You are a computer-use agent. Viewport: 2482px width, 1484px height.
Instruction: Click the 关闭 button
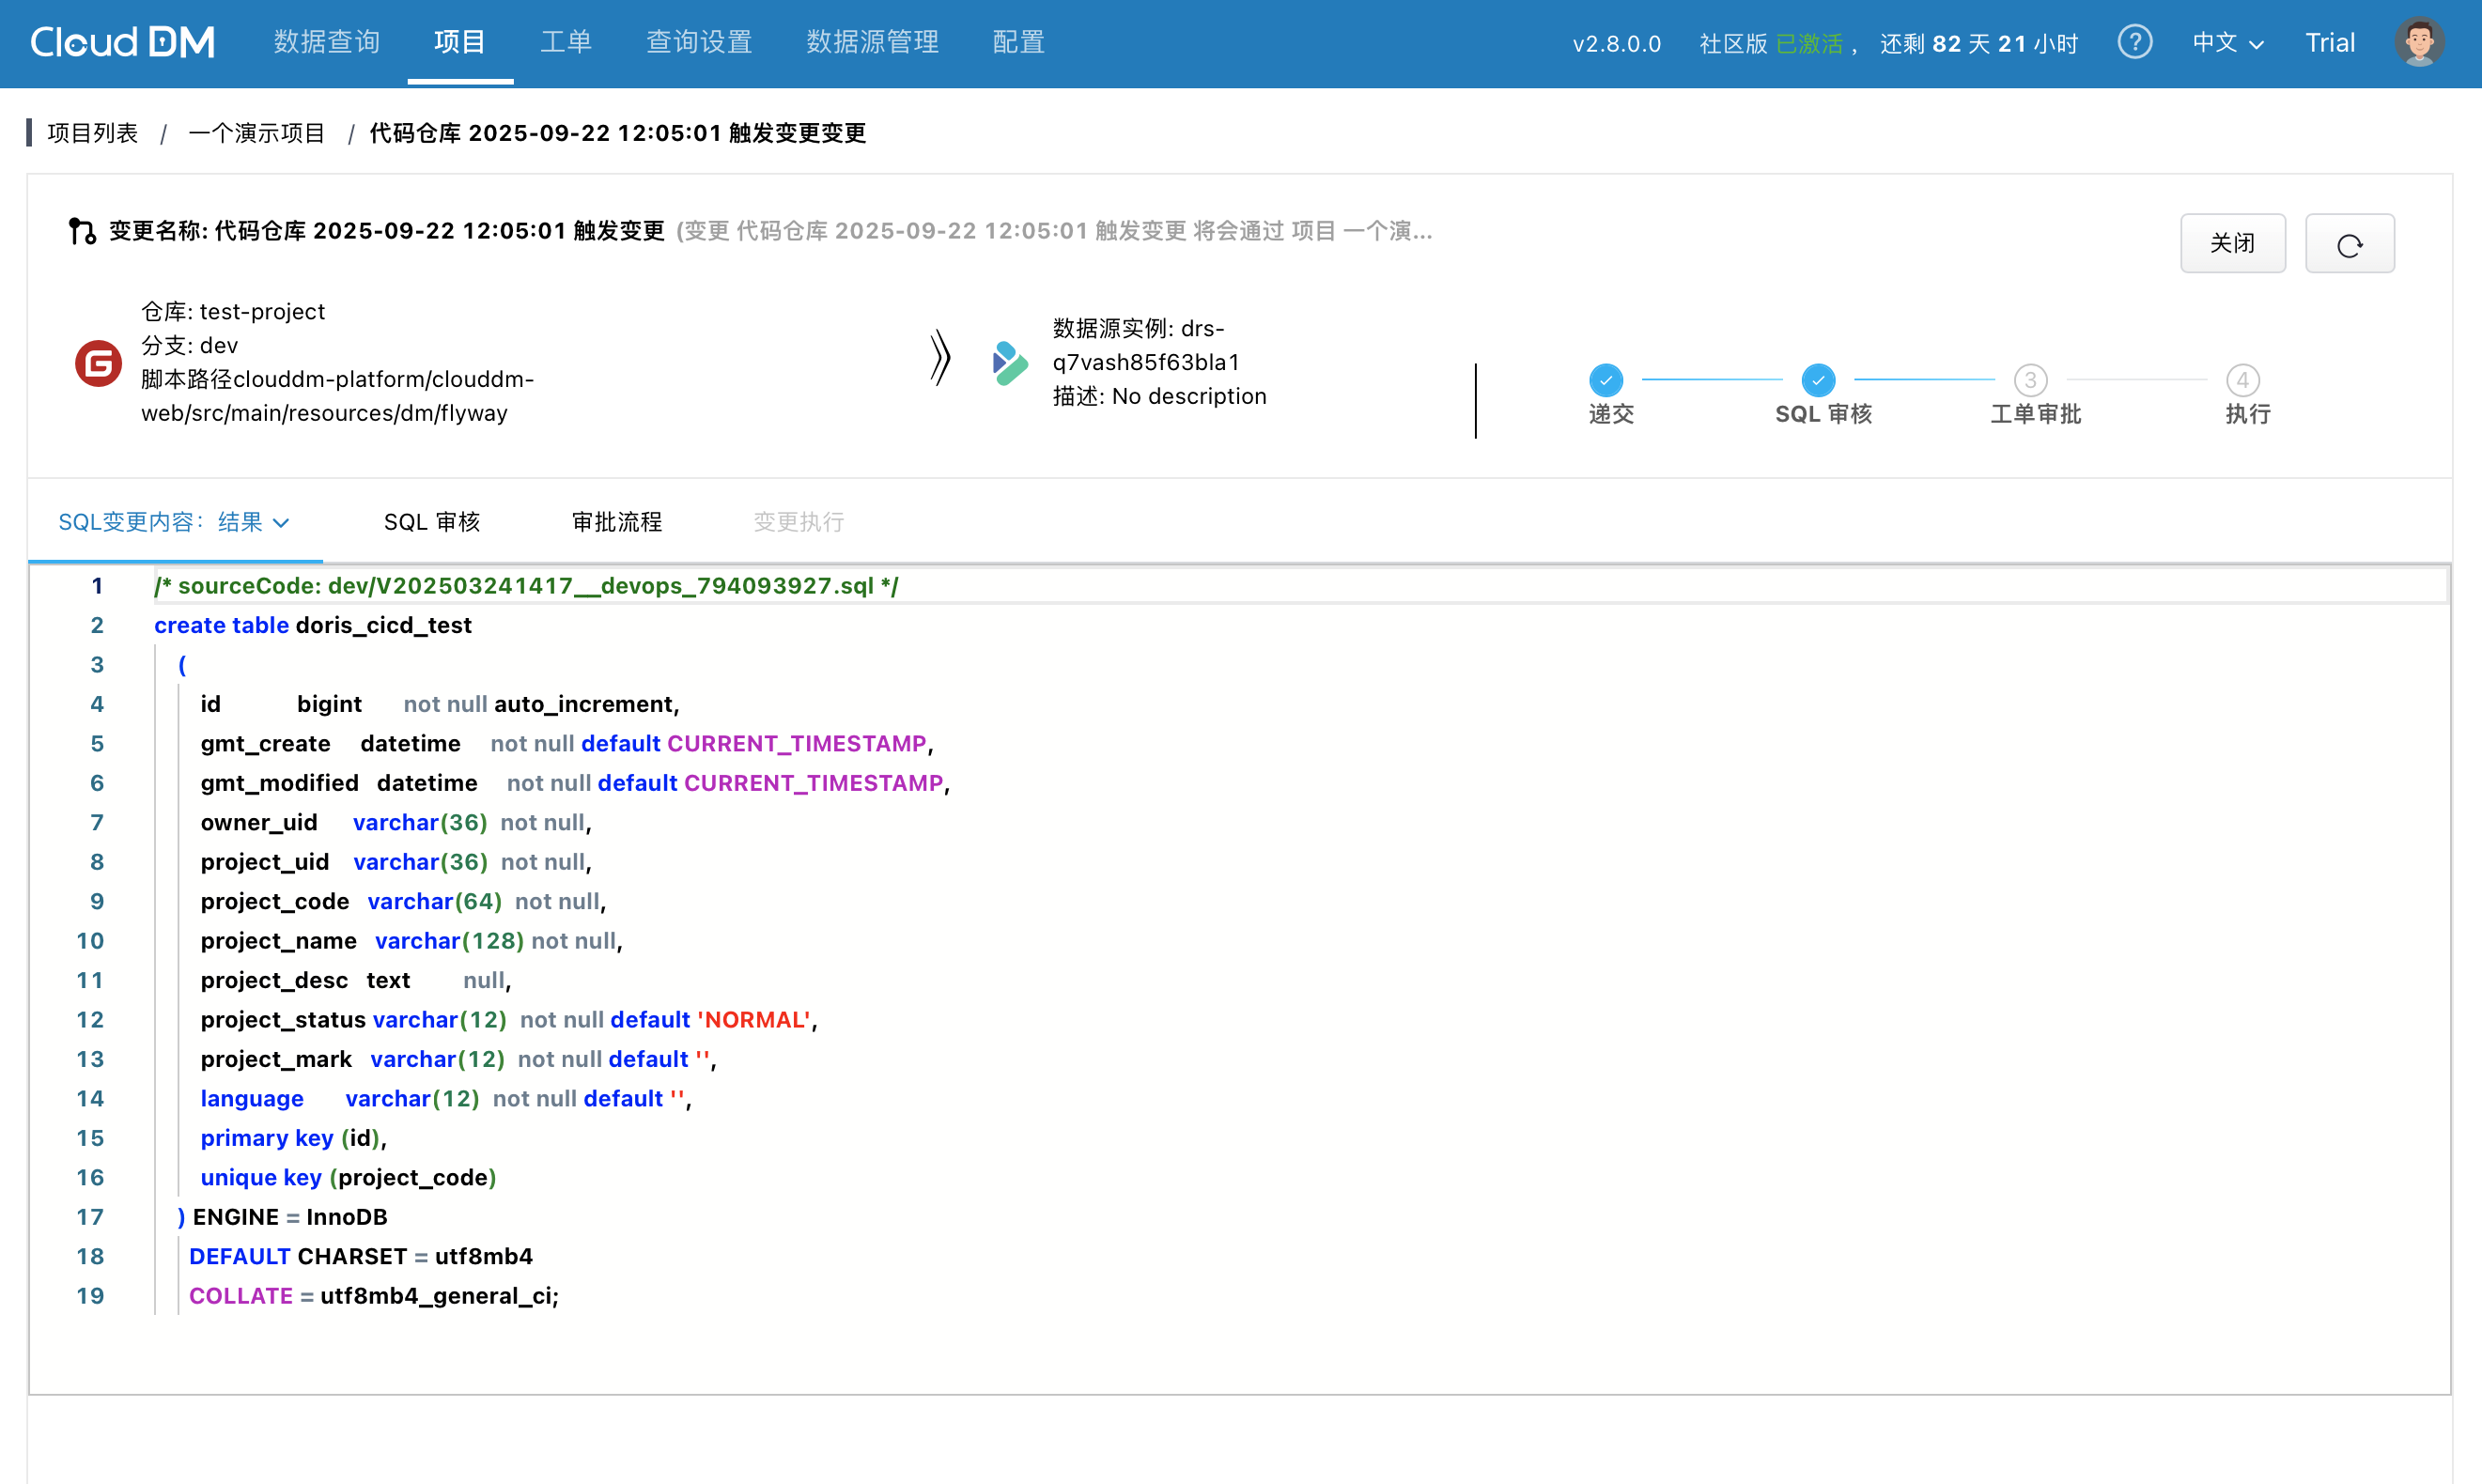click(x=2231, y=244)
